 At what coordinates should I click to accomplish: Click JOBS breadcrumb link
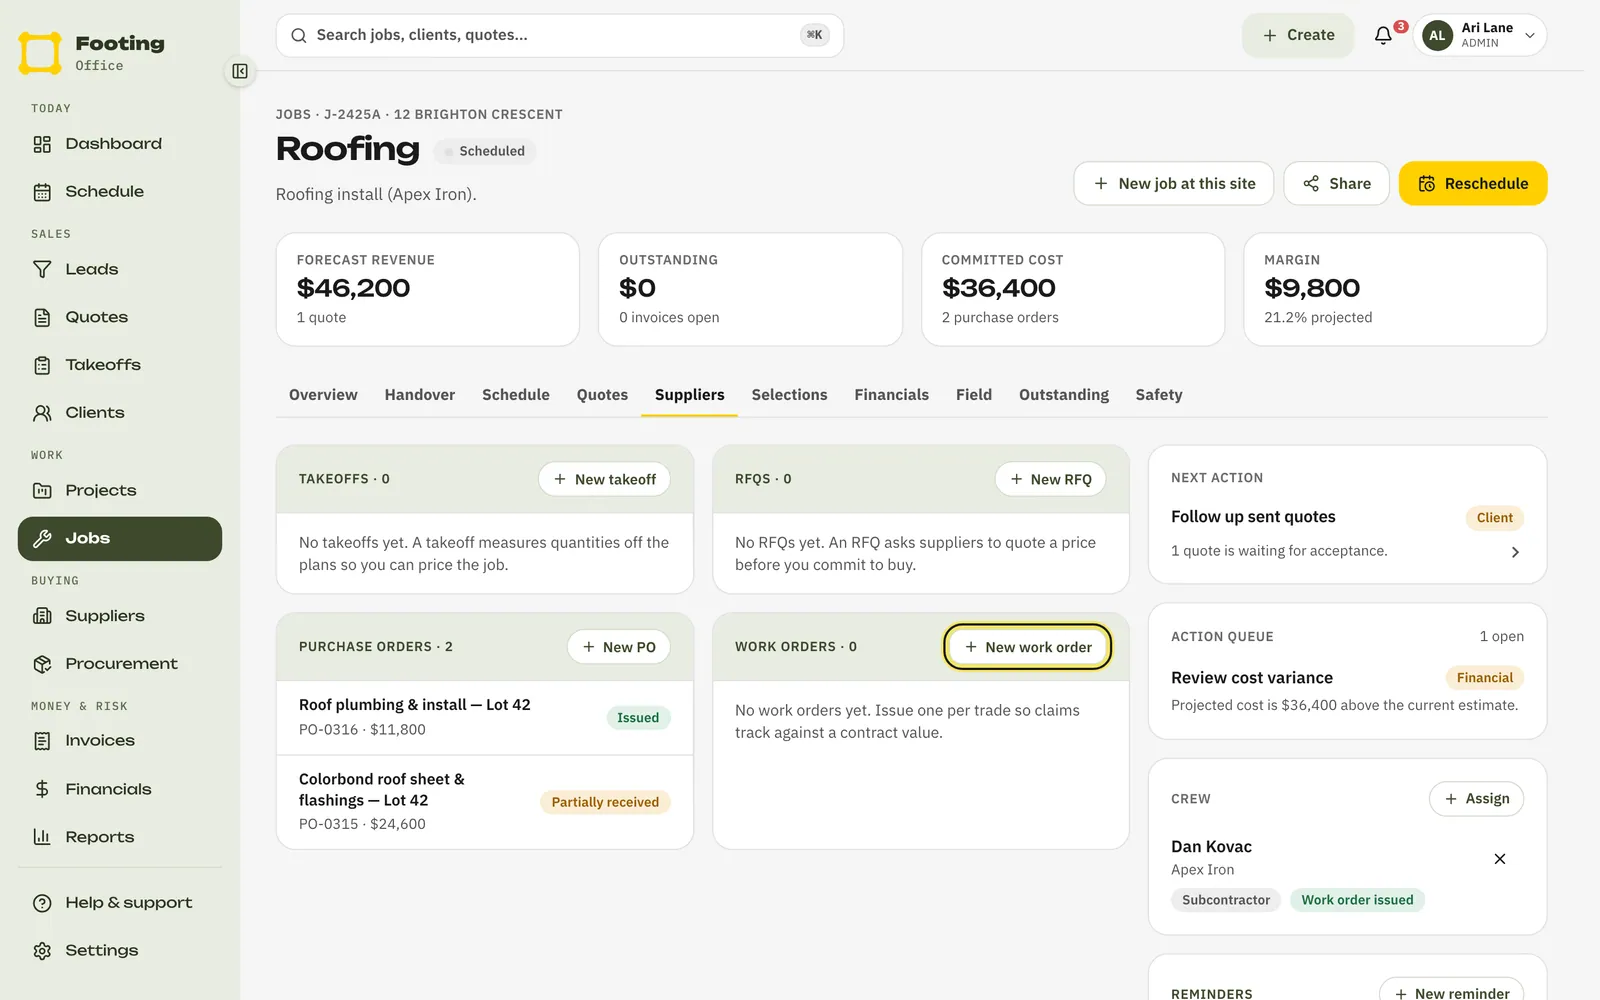click(293, 115)
